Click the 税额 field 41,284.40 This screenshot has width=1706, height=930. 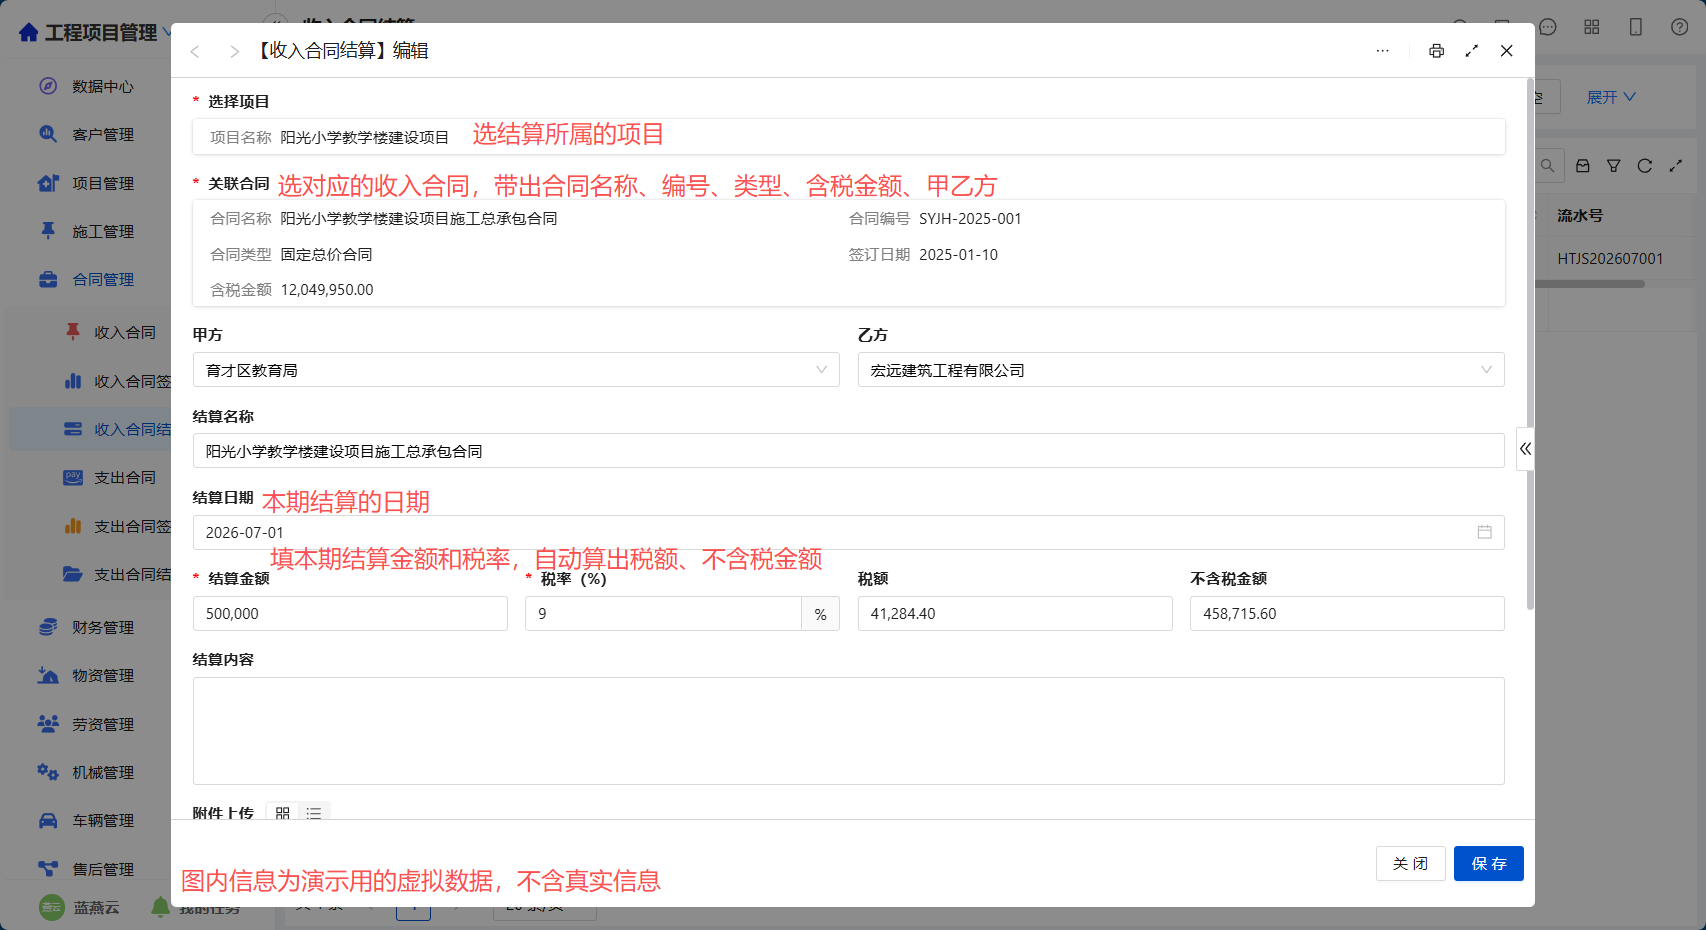(1015, 613)
